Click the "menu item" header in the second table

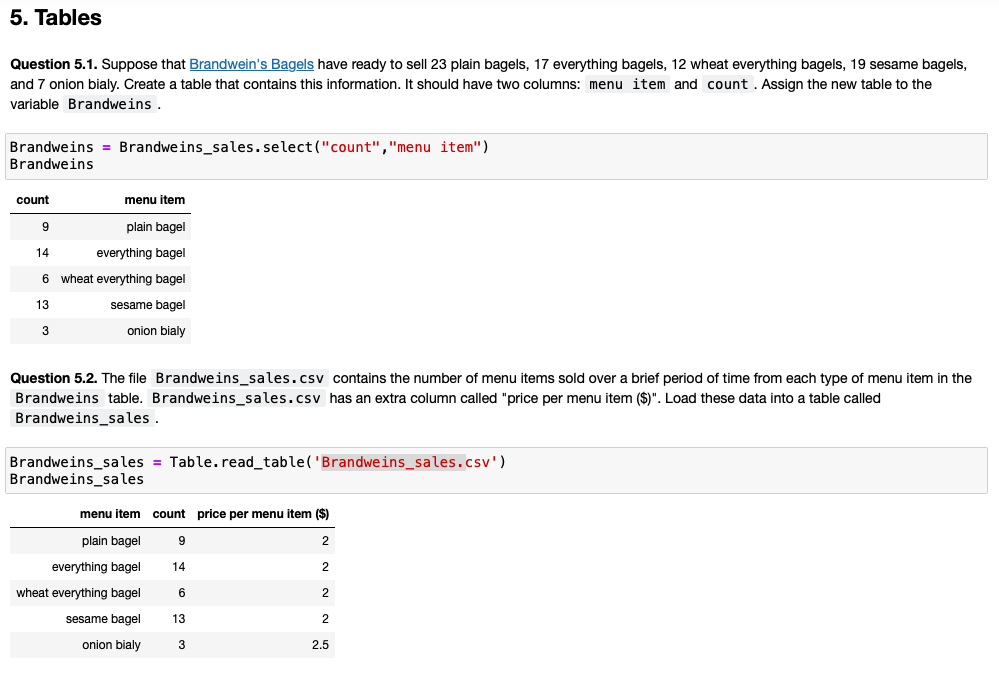point(110,514)
